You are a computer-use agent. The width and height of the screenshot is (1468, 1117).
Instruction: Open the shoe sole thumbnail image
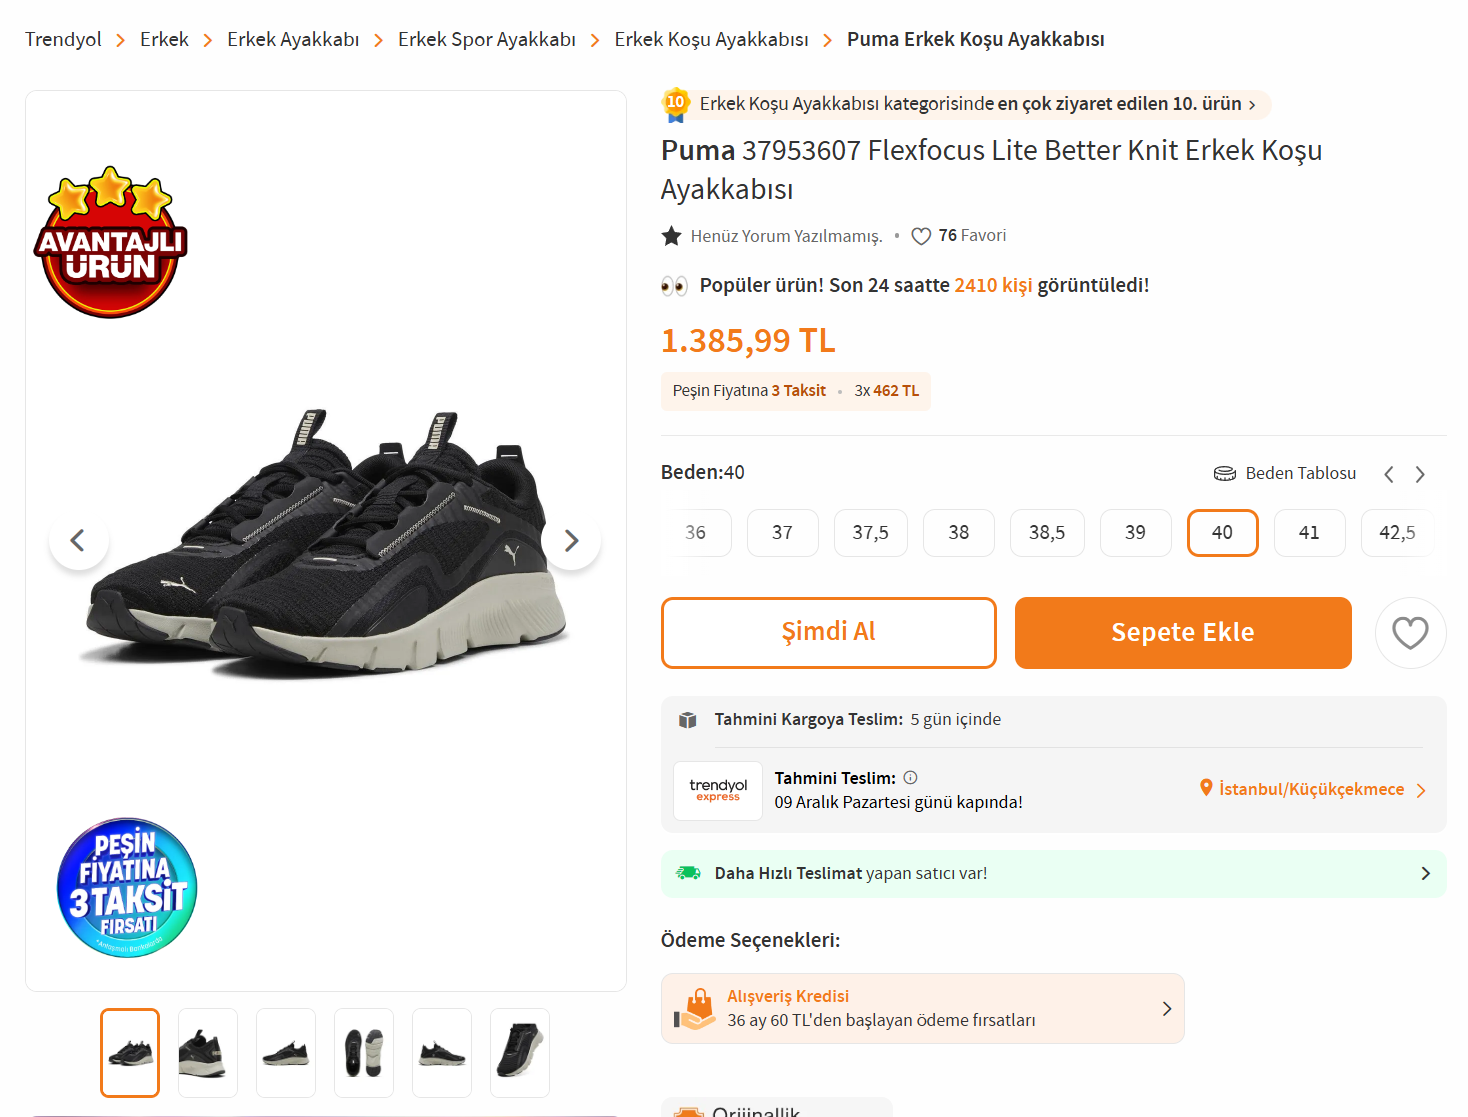pos(364,1053)
